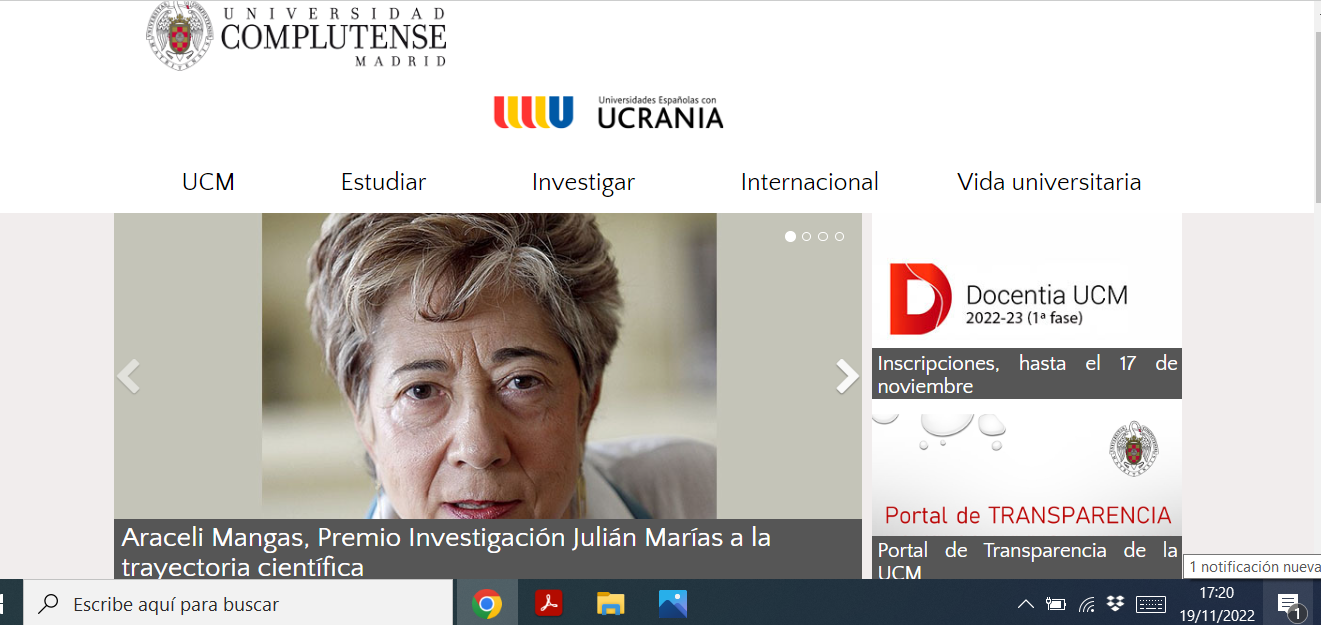This screenshot has height=625, width=1321.
Task: Open the notification center icon
Action: 1289,604
